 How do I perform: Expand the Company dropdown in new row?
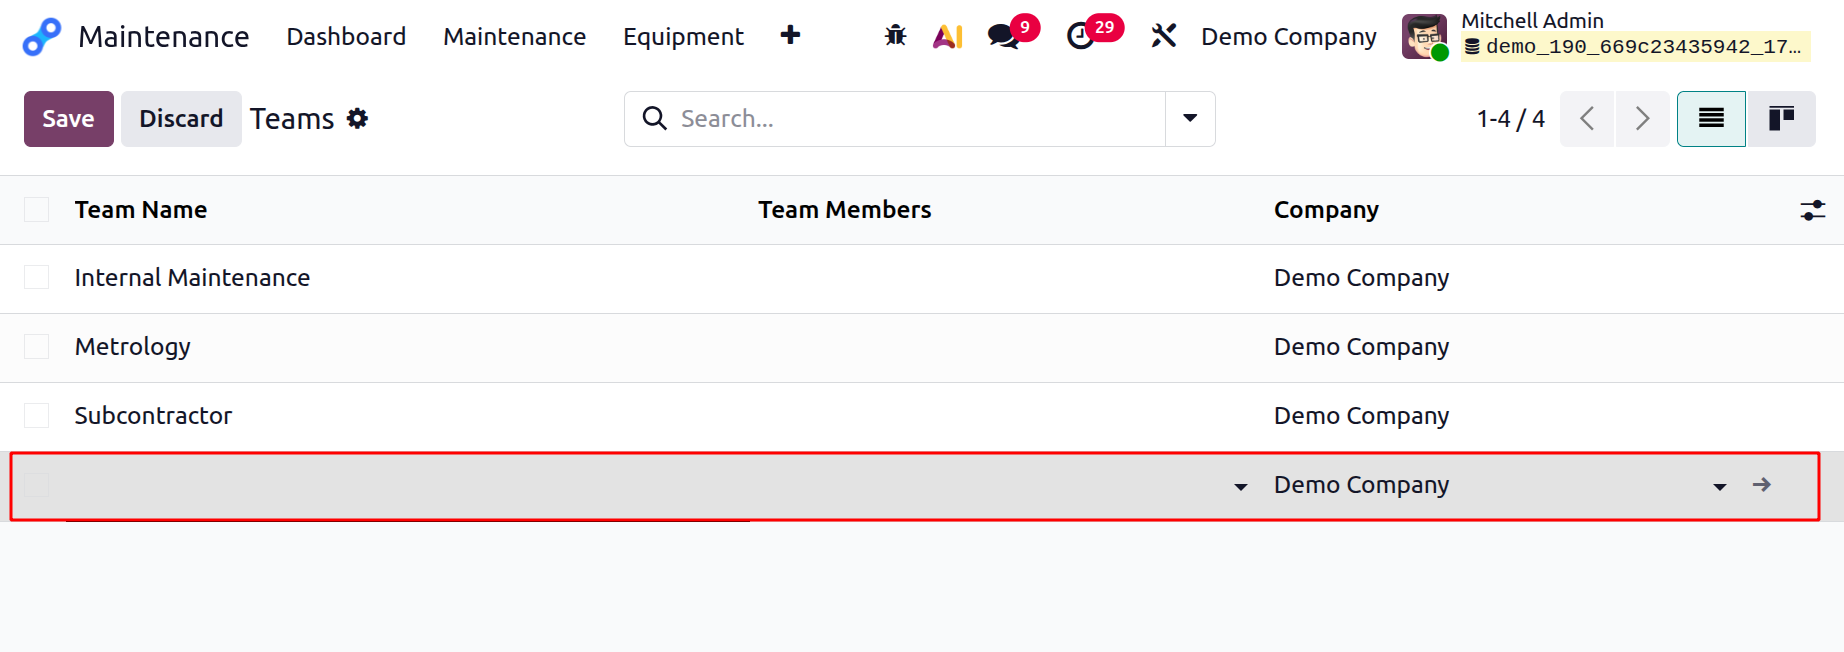[1719, 487]
